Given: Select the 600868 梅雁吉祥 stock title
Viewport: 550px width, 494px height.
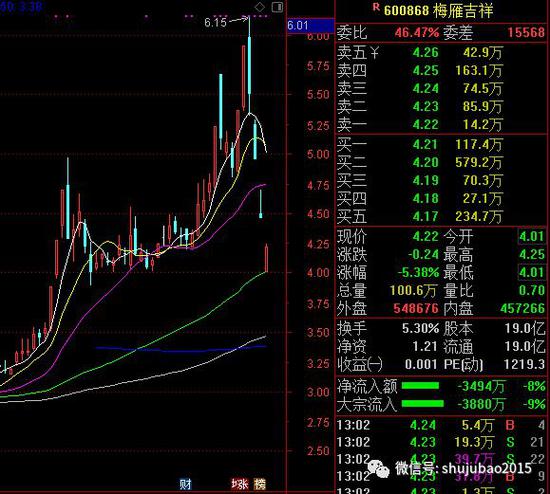Looking at the screenshot, I should pyautogui.click(x=438, y=11).
